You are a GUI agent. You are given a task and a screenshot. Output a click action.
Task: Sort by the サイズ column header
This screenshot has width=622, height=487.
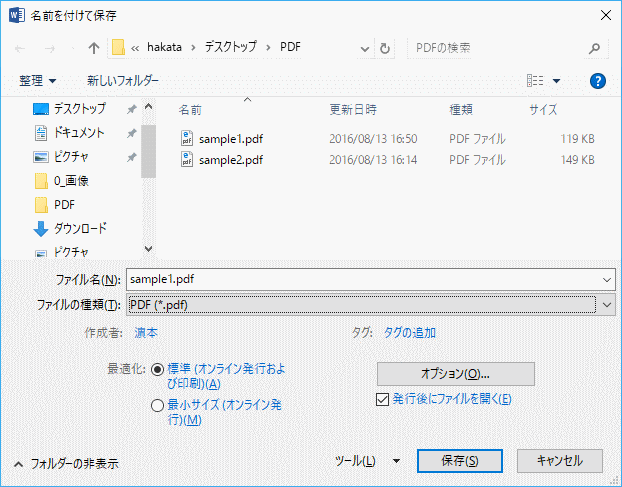[543, 110]
